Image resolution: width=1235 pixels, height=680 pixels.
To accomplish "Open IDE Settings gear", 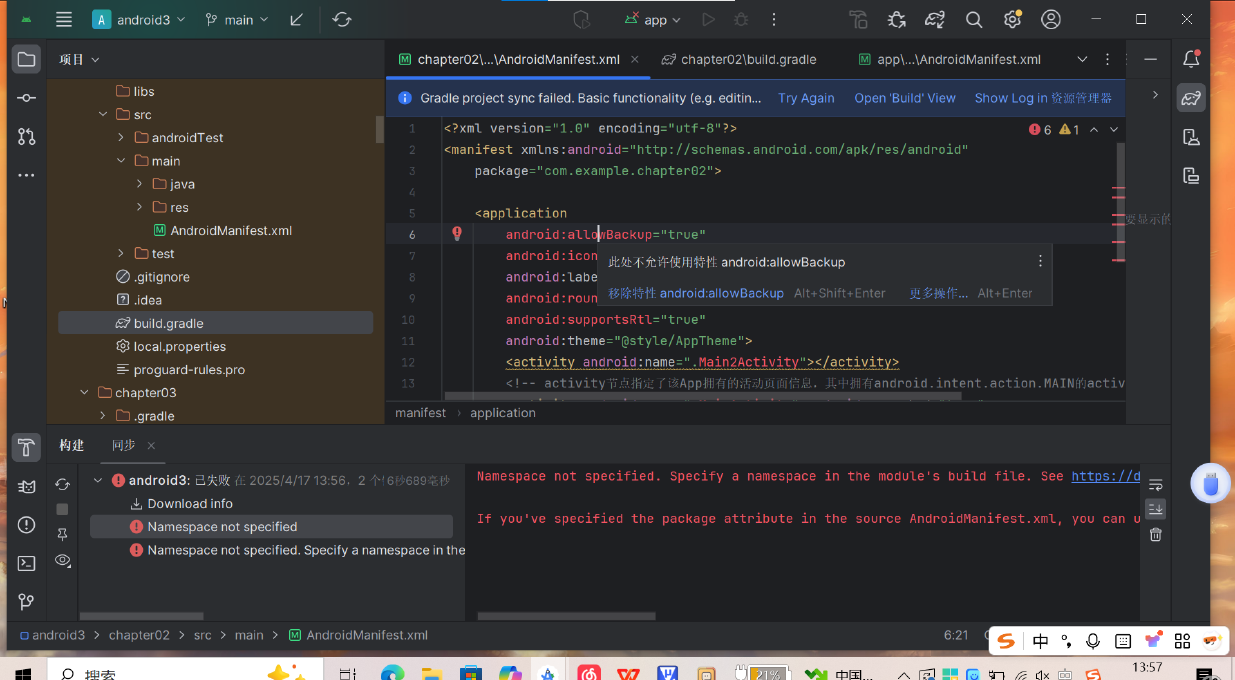I will point(1012,19).
